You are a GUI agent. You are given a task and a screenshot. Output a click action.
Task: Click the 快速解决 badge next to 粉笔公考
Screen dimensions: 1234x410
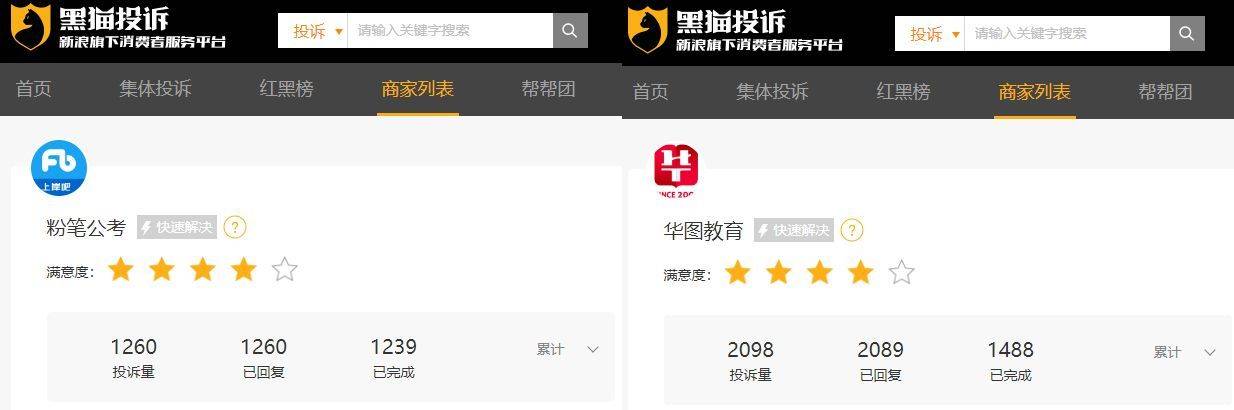(177, 227)
